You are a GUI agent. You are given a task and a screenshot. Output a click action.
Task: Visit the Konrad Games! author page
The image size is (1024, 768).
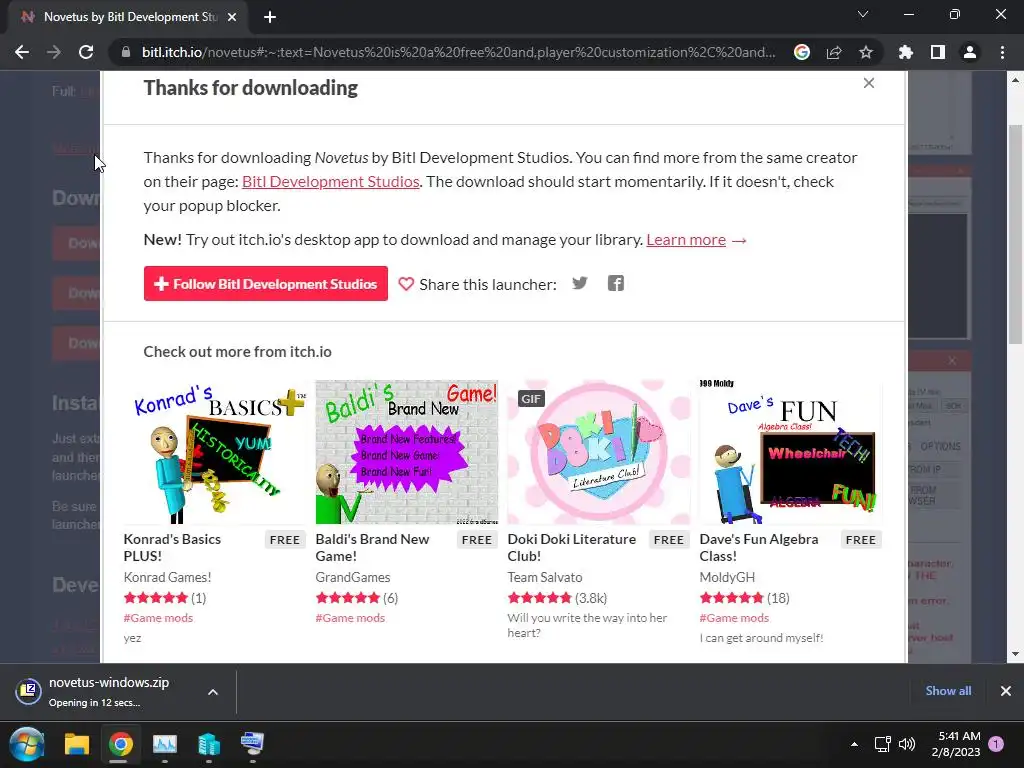(167, 577)
